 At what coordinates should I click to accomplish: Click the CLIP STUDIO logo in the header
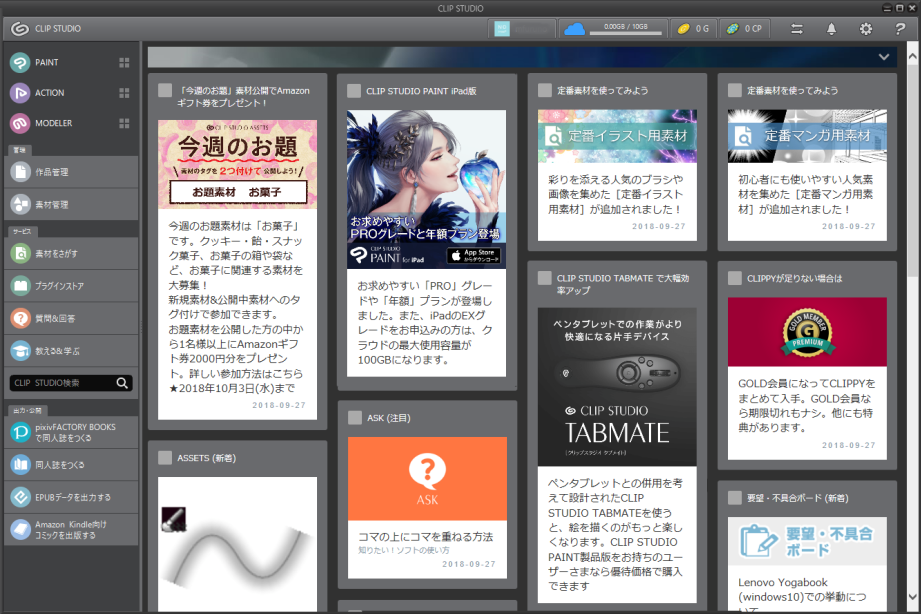tap(20, 28)
